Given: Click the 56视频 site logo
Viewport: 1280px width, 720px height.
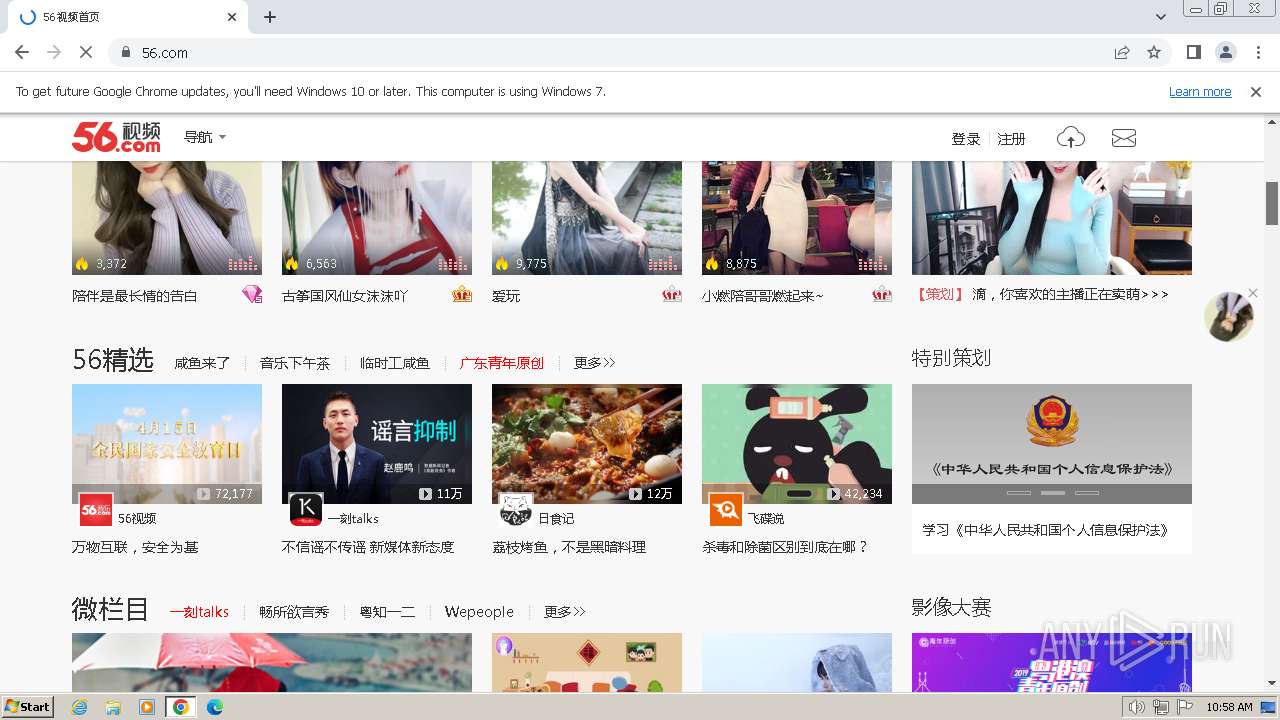Looking at the screenshot, I should click(x=116, y=137).
